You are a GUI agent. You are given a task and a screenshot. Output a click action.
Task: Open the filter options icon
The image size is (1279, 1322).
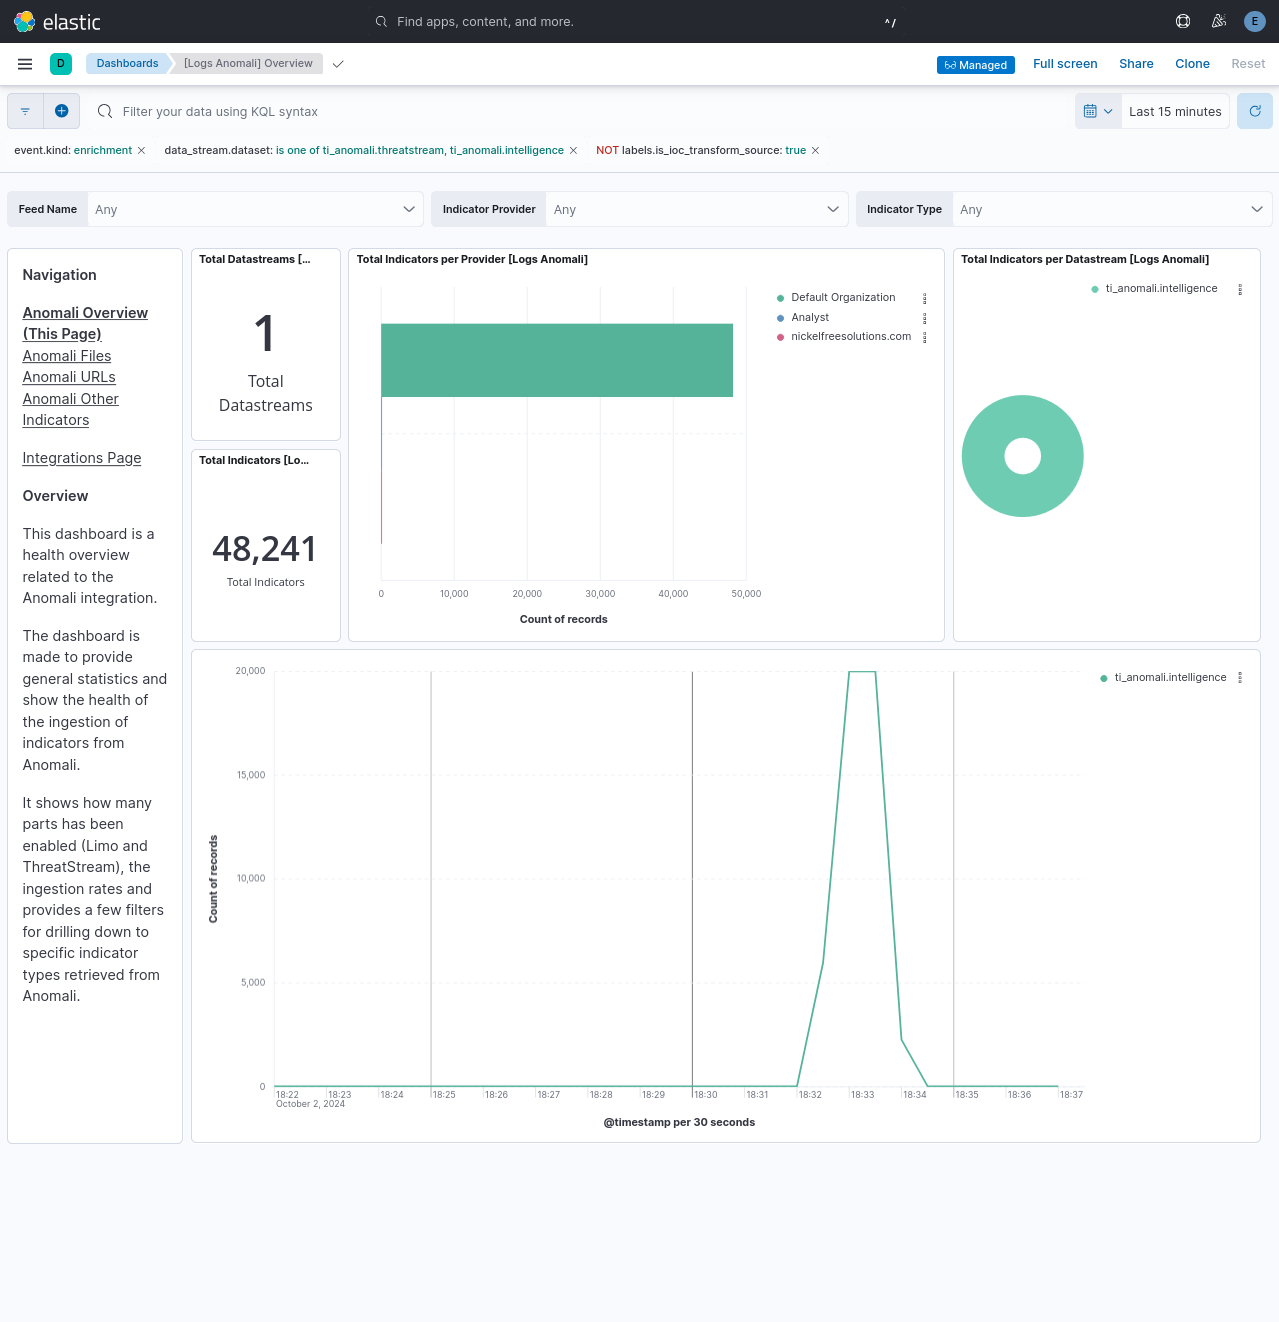click(25, 111)
